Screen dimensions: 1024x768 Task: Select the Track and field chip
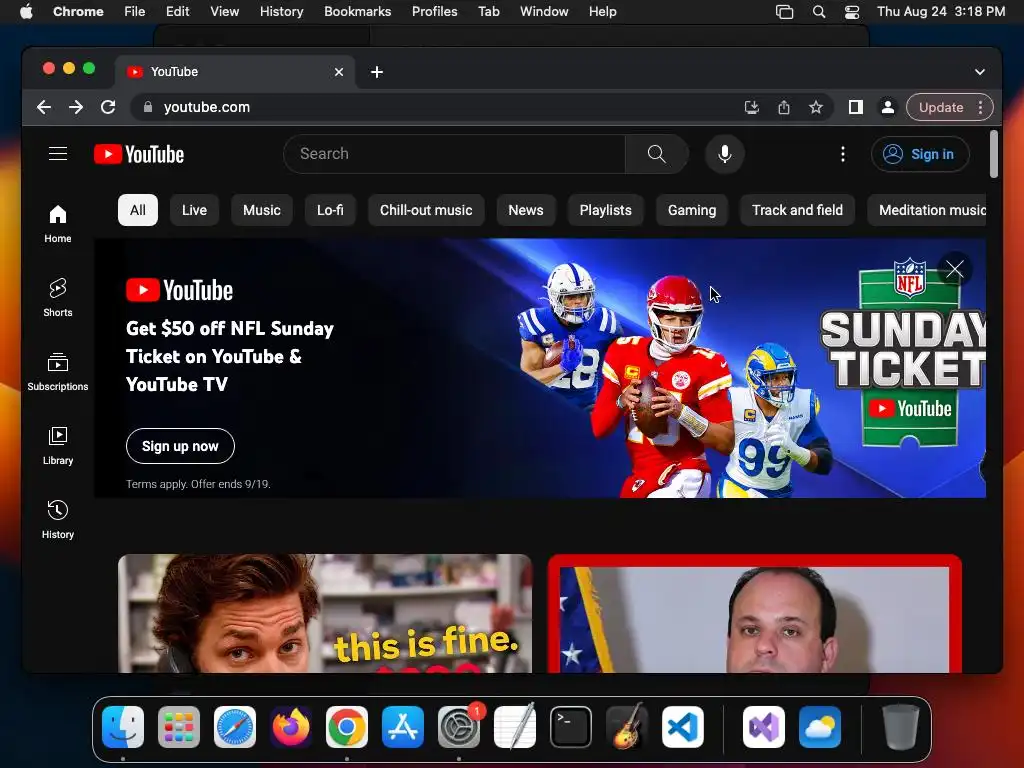click(797, 210)
